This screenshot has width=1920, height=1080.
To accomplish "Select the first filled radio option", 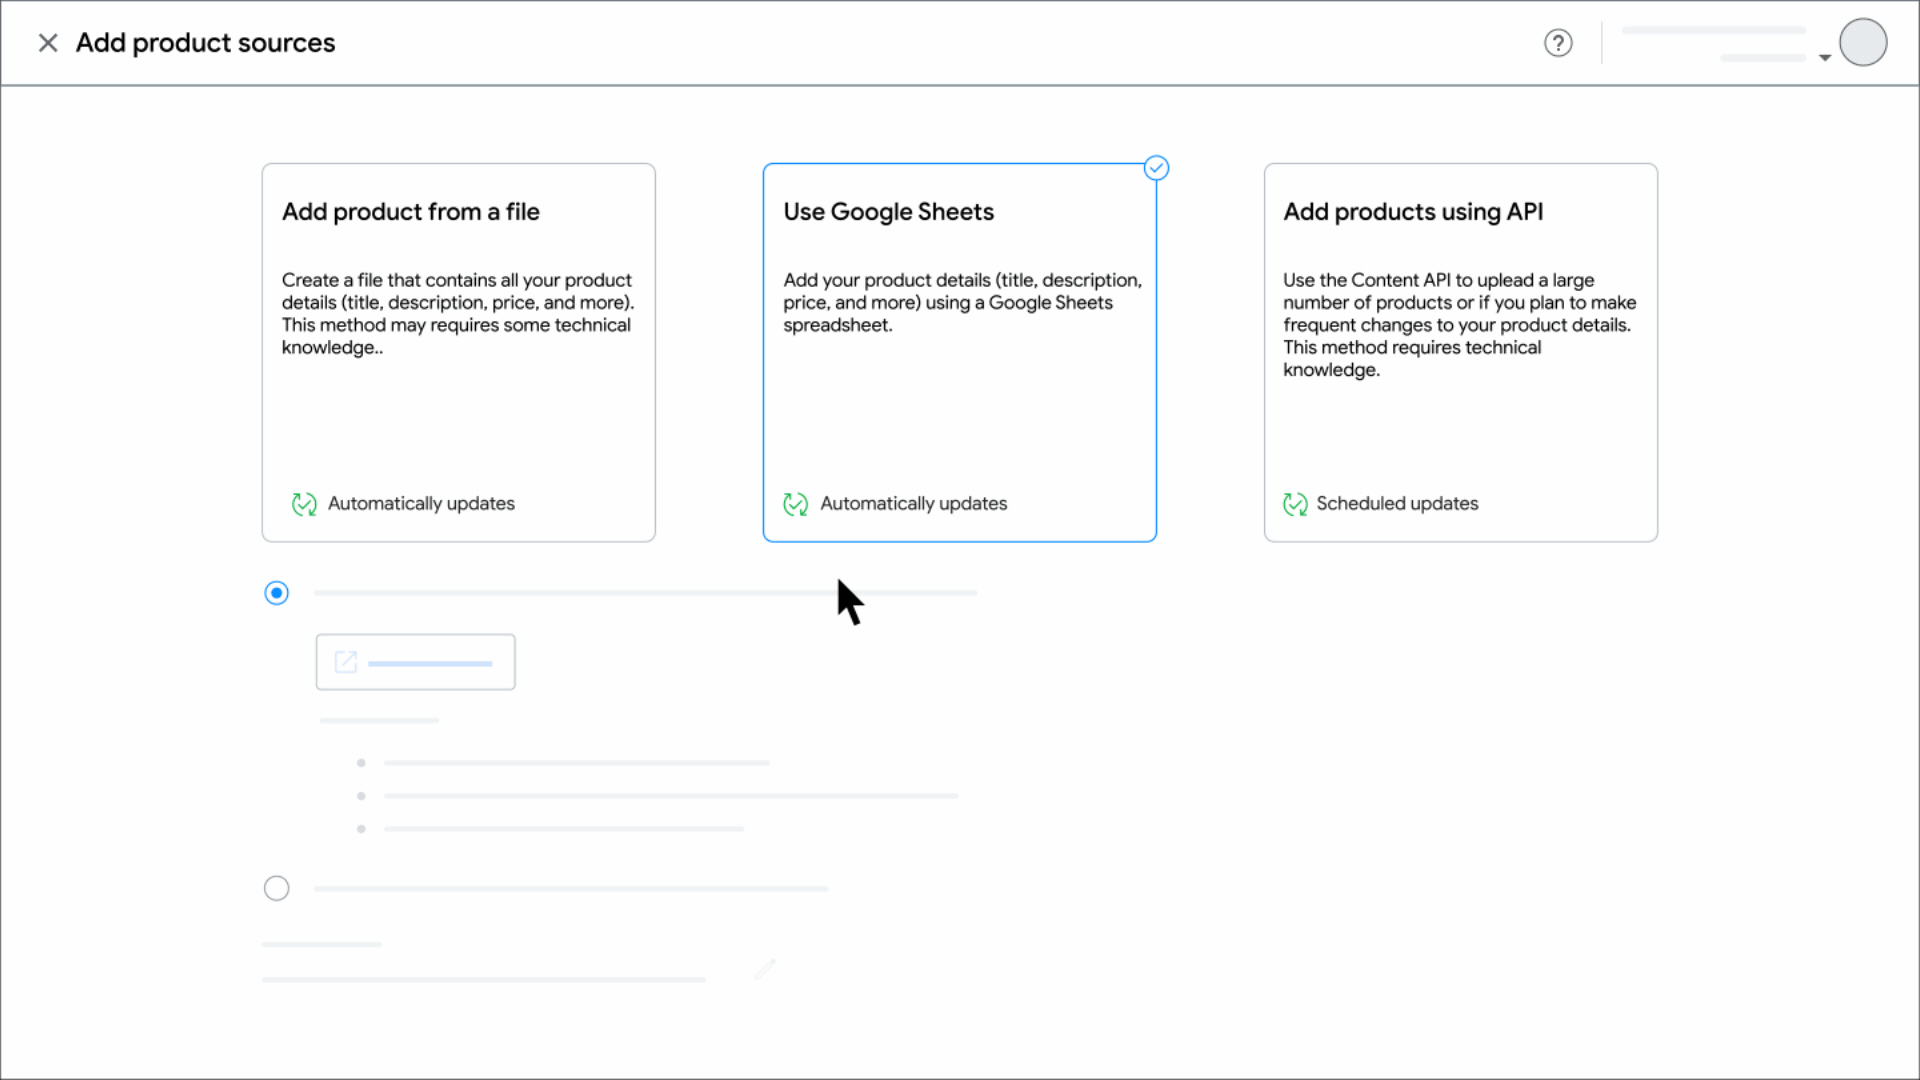I will click(x=277, y=593).
